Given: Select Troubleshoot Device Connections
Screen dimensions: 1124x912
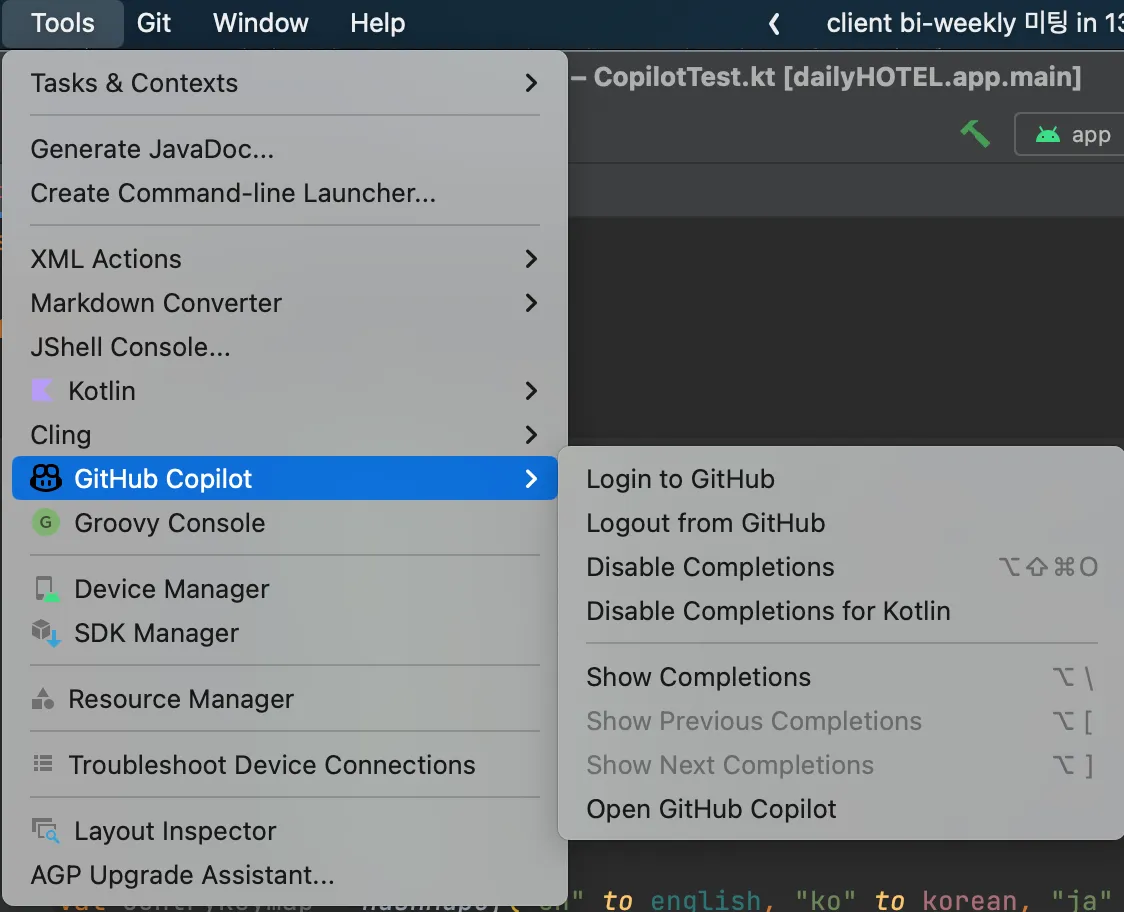Looking at the screenshot, I should 285,765.
